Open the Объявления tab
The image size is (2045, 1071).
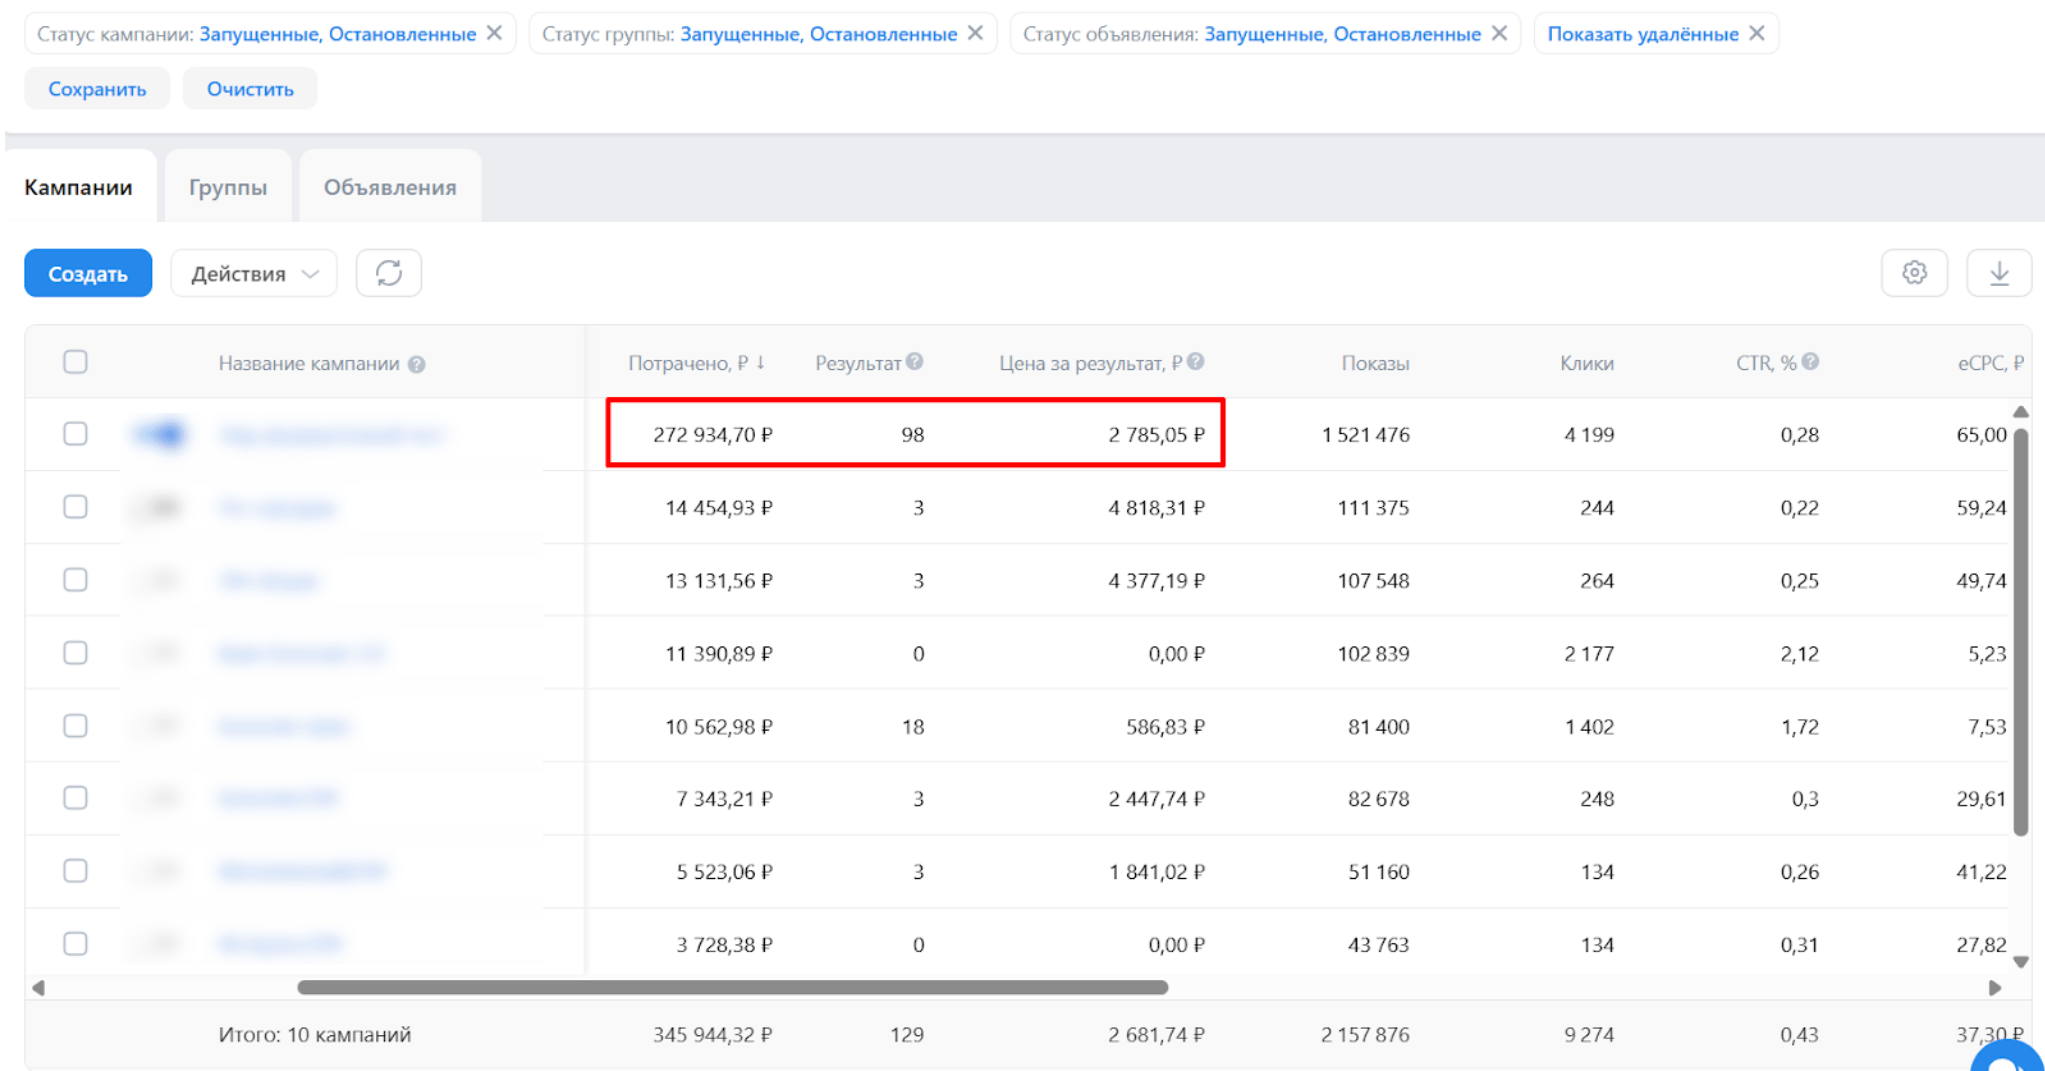(x=390, y=187)
